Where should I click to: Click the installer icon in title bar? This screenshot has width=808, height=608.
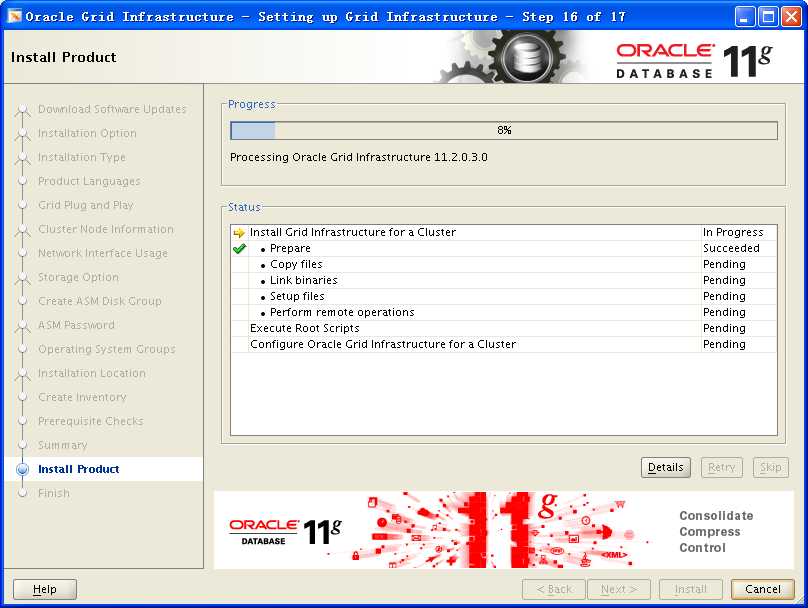point(14,16)
